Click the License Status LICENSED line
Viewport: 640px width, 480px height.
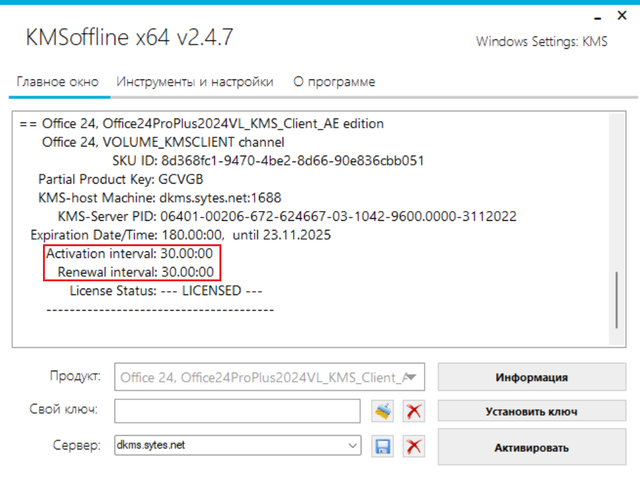click(x=166, y=291)
